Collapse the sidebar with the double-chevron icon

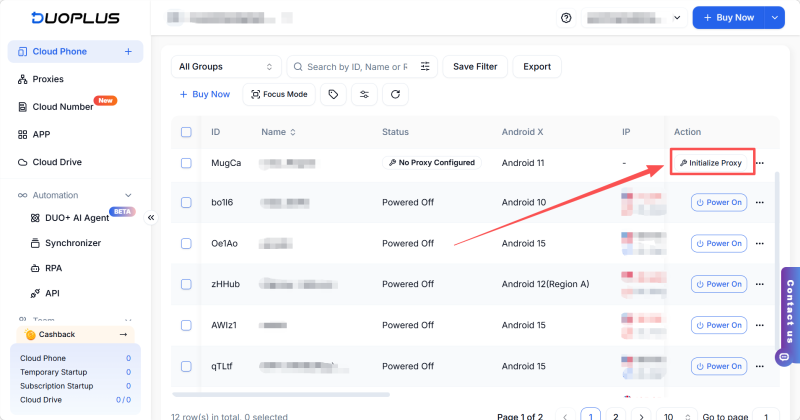click(151, 217)
